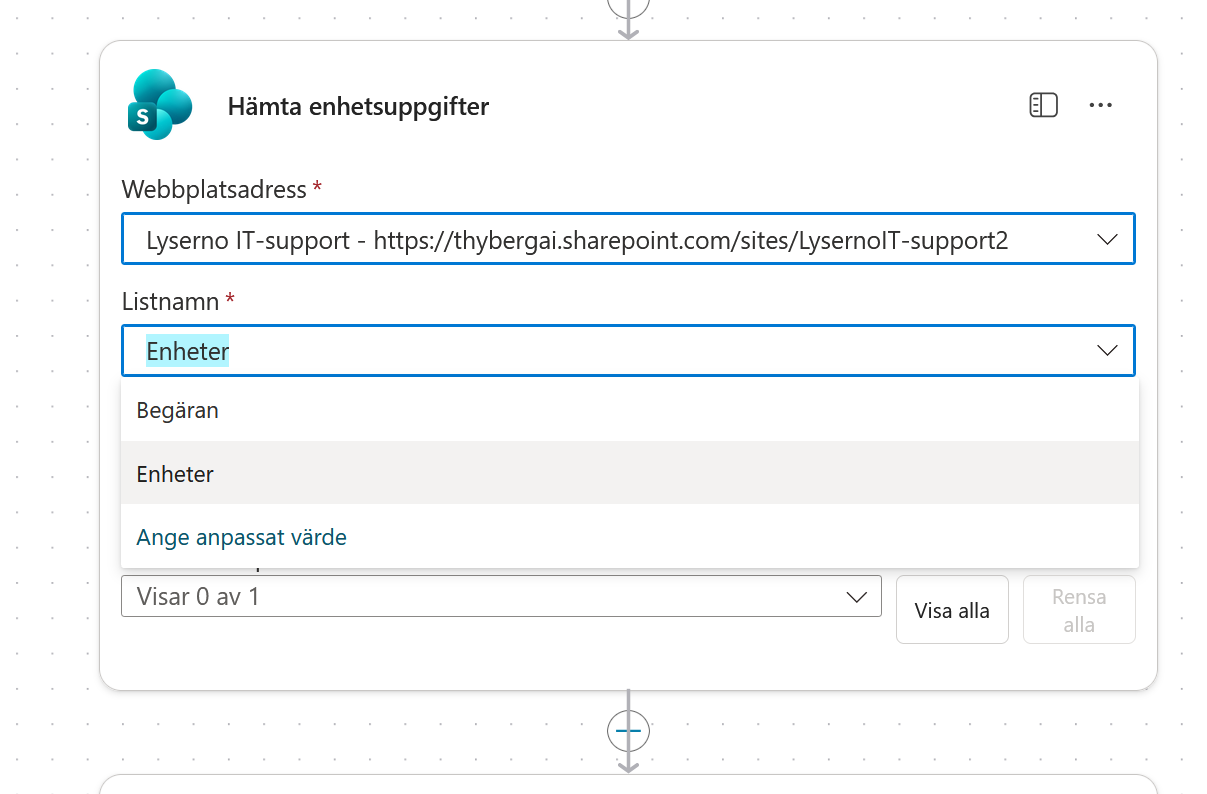The height and width of the screenshot is (794, 1207).
Task: Click the 'Webbplatsadress' field label
Action: pyautogui.click(x=214, y=189)
